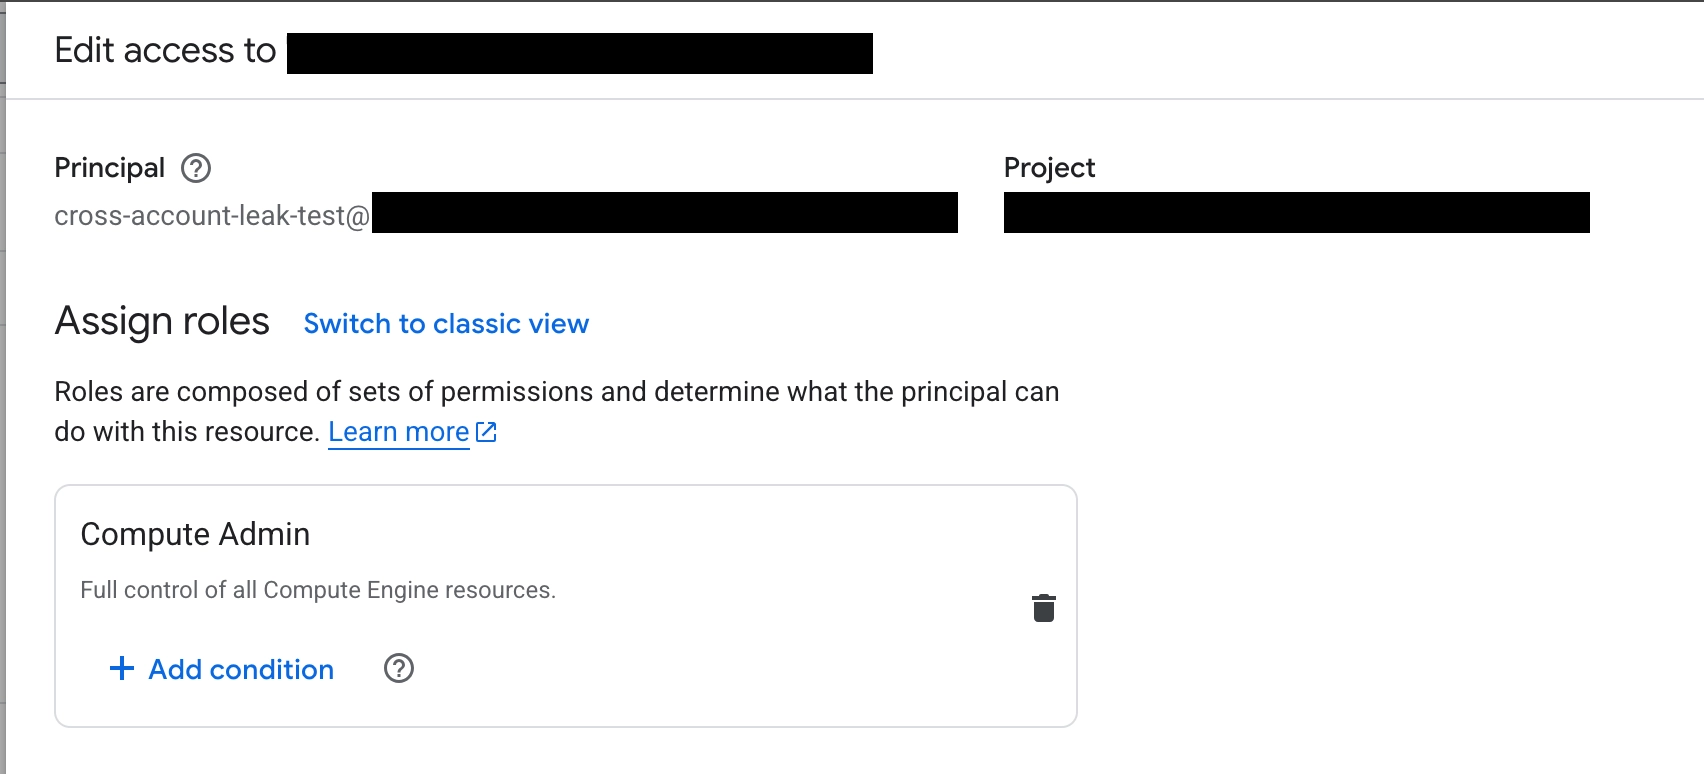Add a condition to Compute Admin role

(240, 669)
